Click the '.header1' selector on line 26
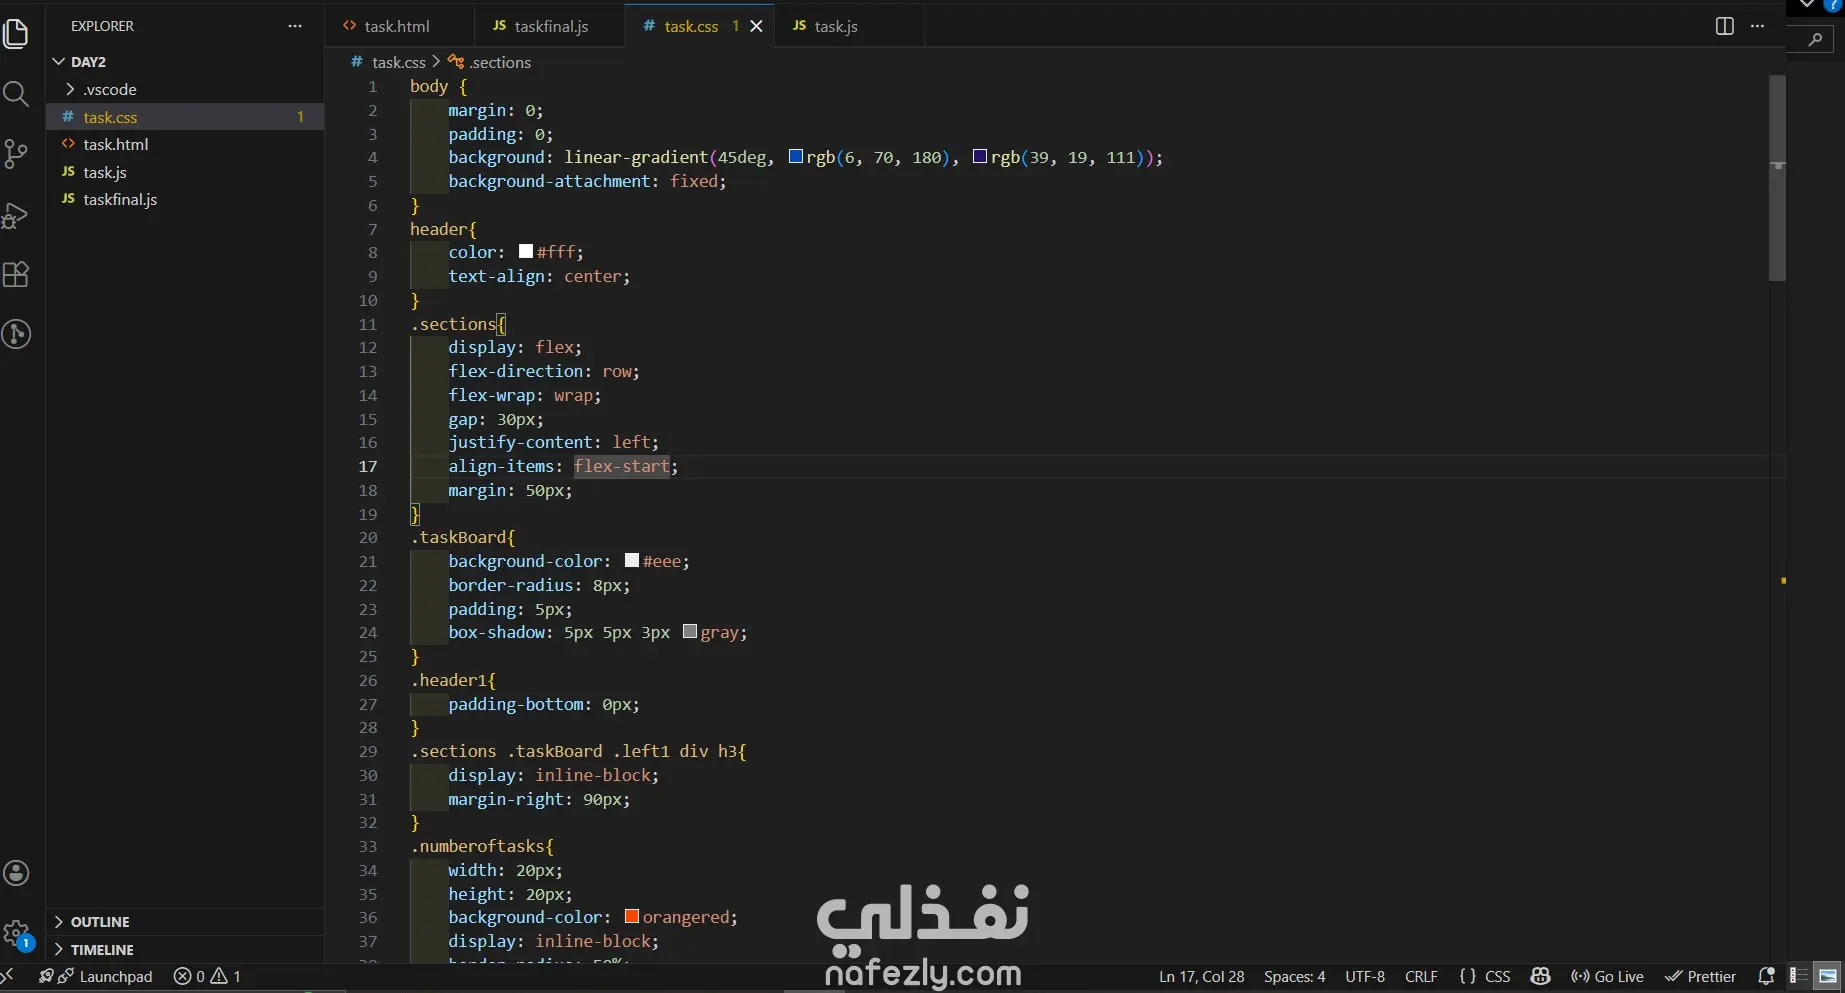1845x993 pixels. coord(448,680)
